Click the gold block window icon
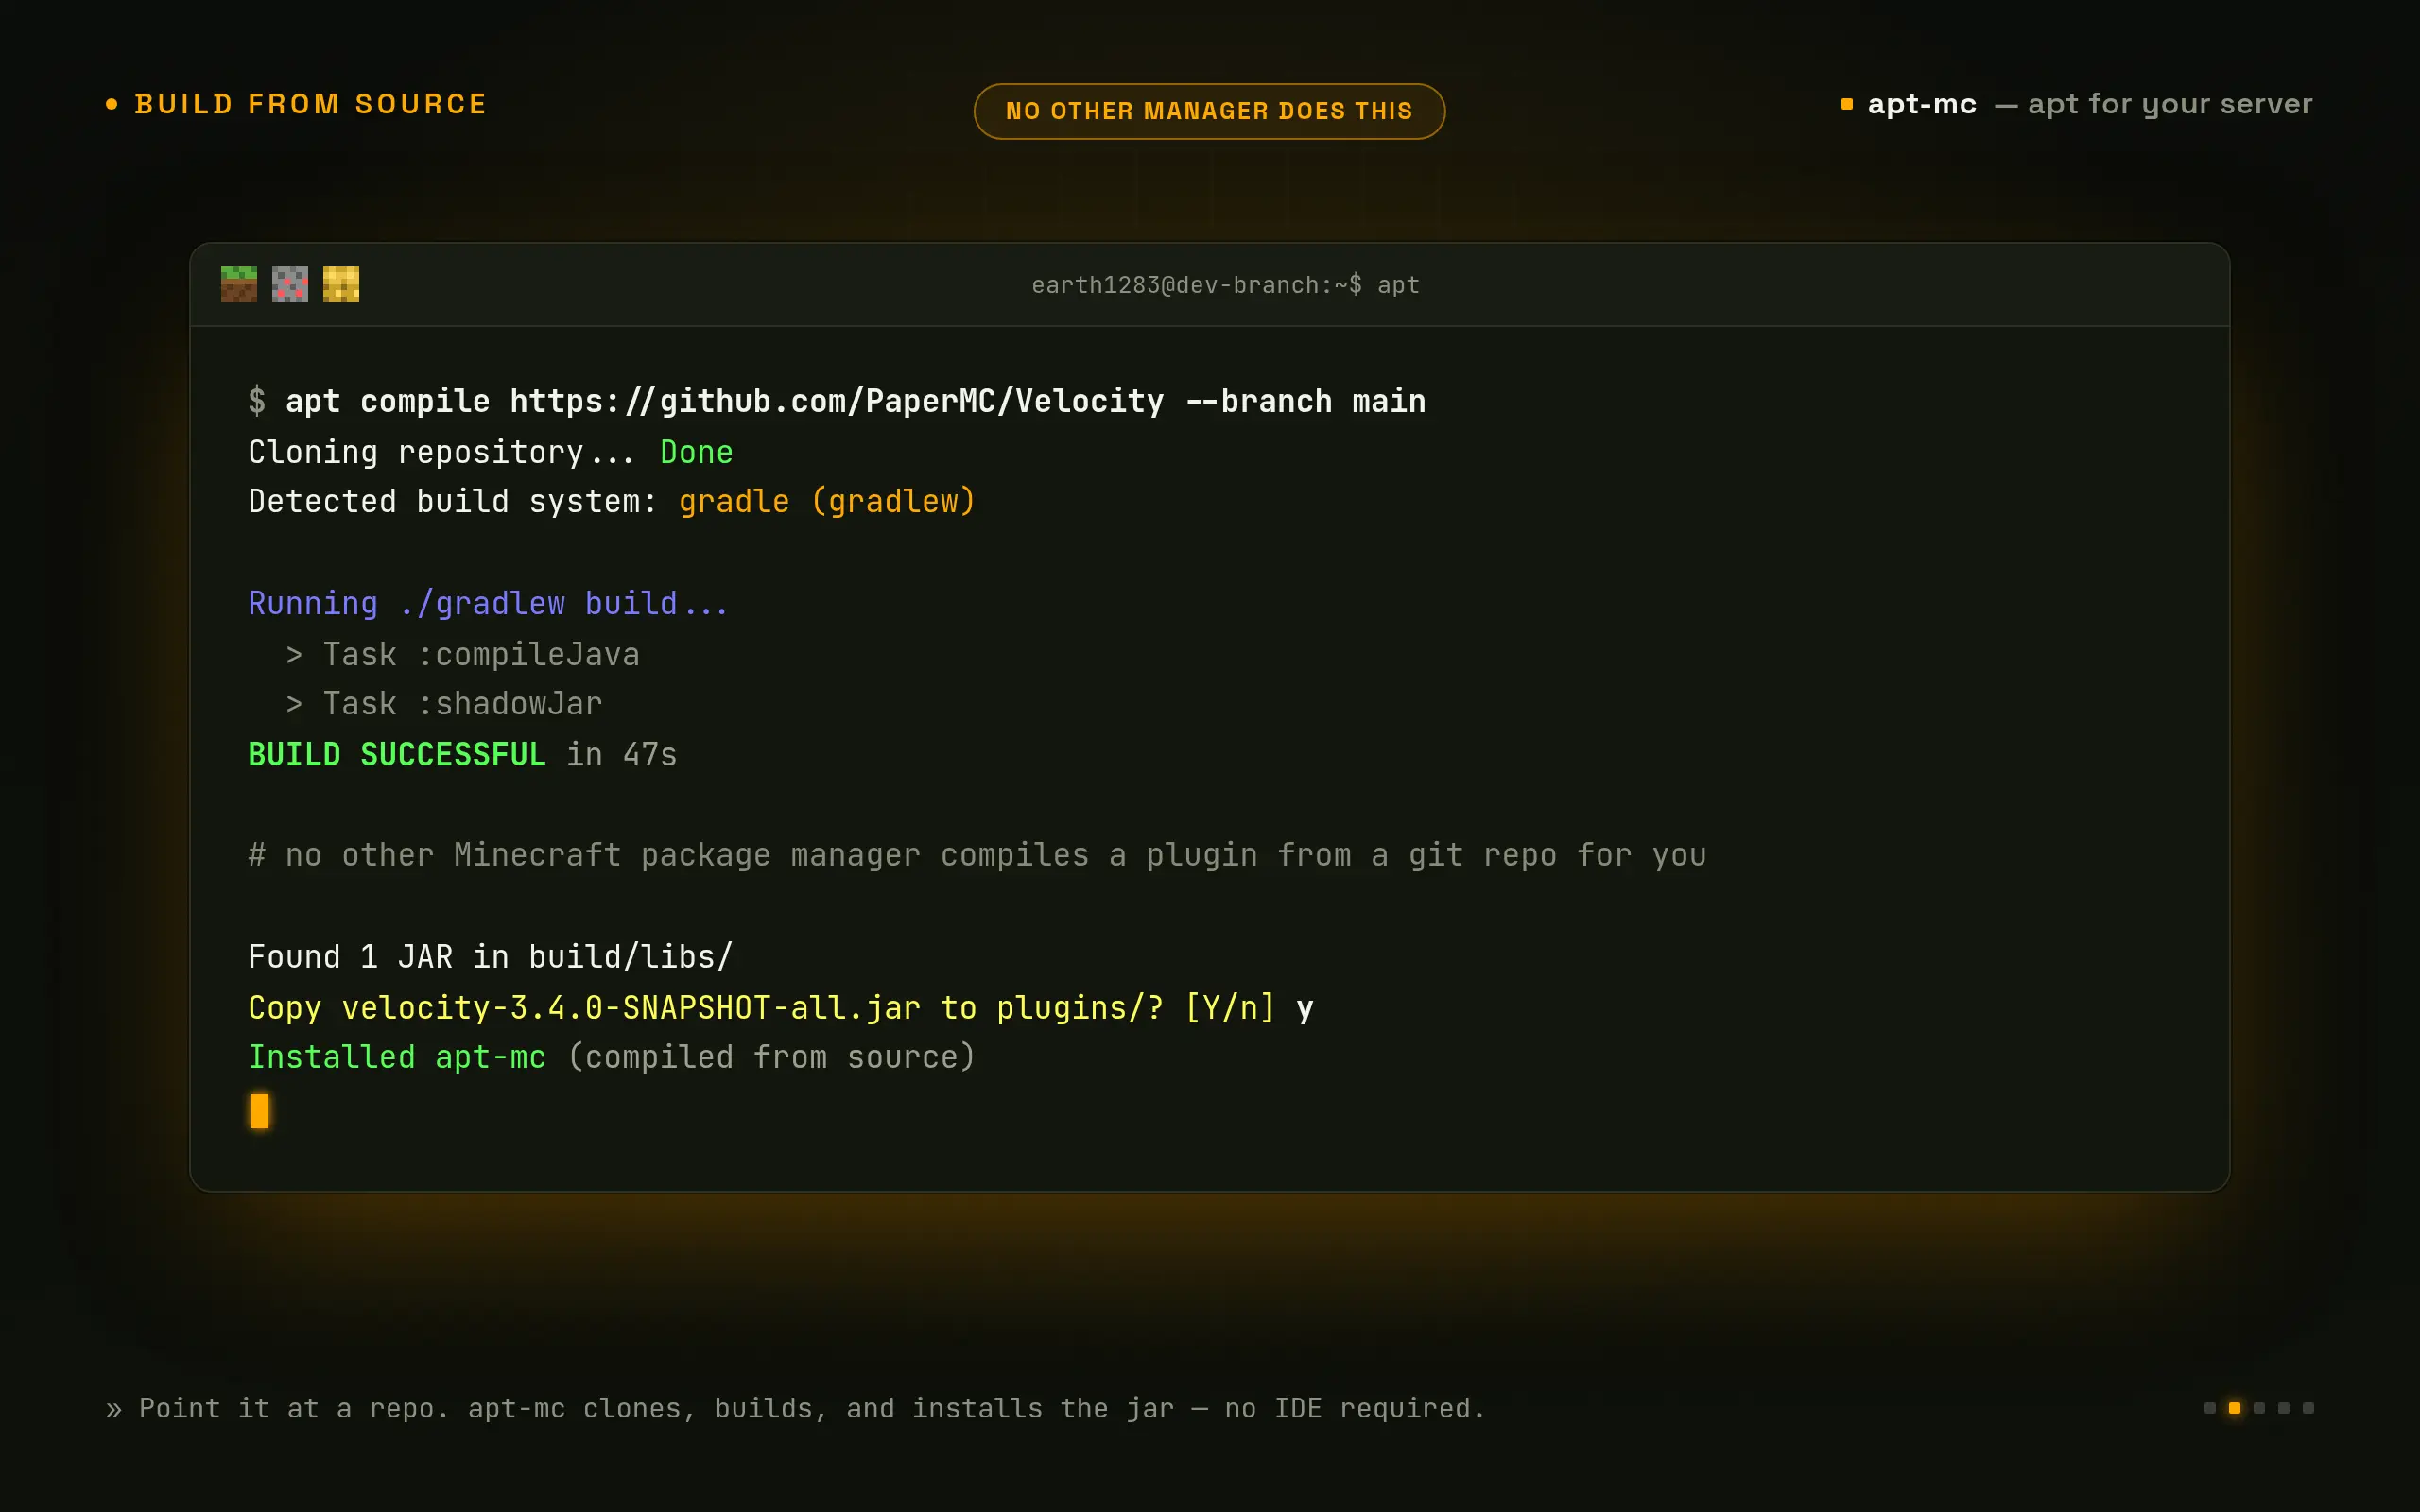 click(x=341, y=284)
